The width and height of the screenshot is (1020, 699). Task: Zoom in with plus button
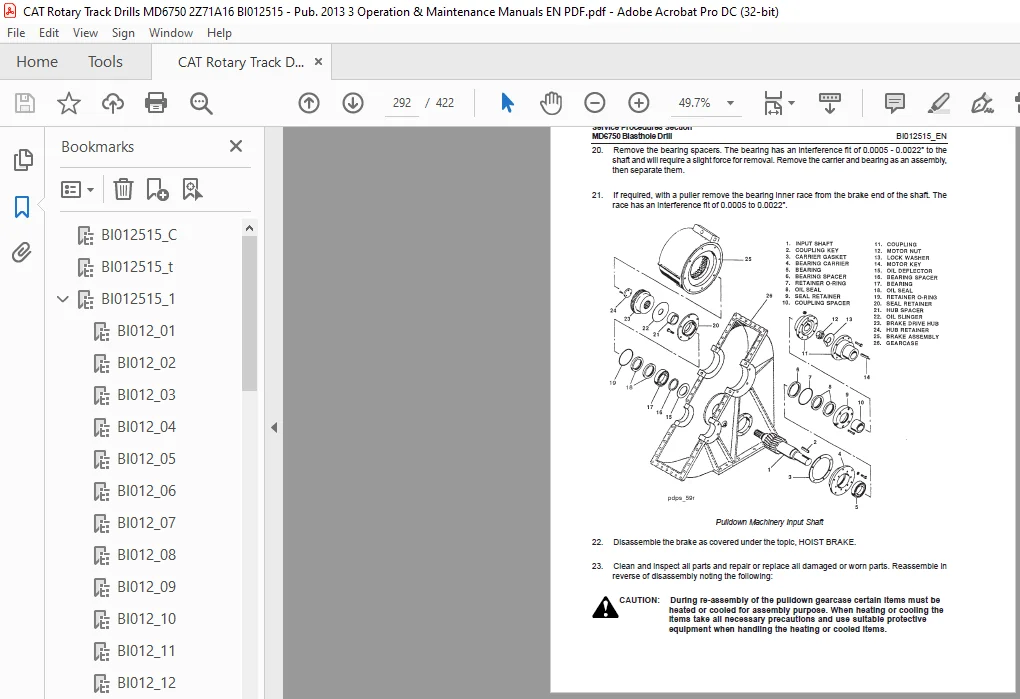pos(639,103)
